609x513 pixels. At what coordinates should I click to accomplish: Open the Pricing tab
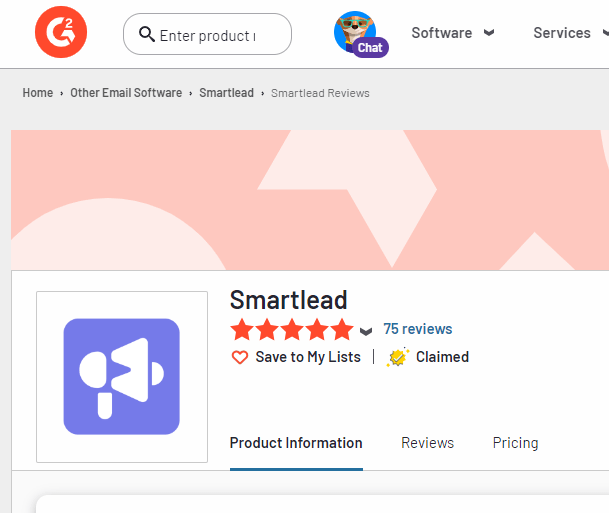515,443
